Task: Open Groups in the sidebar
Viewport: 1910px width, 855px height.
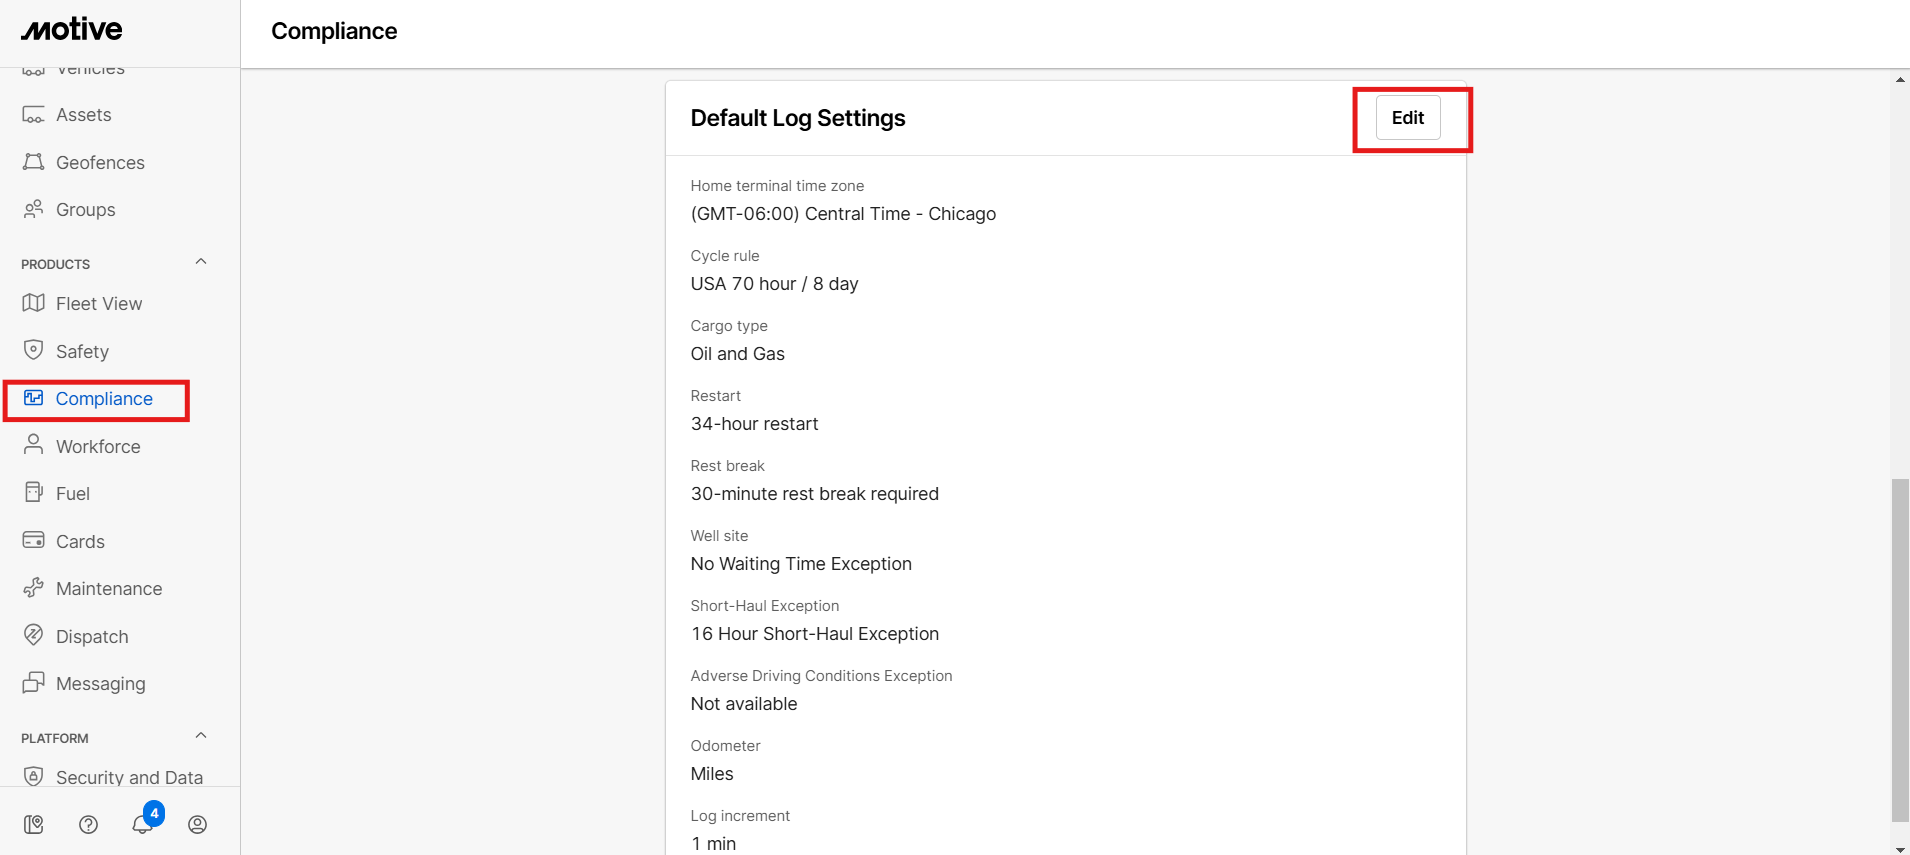Action: [x=85, y=210]
